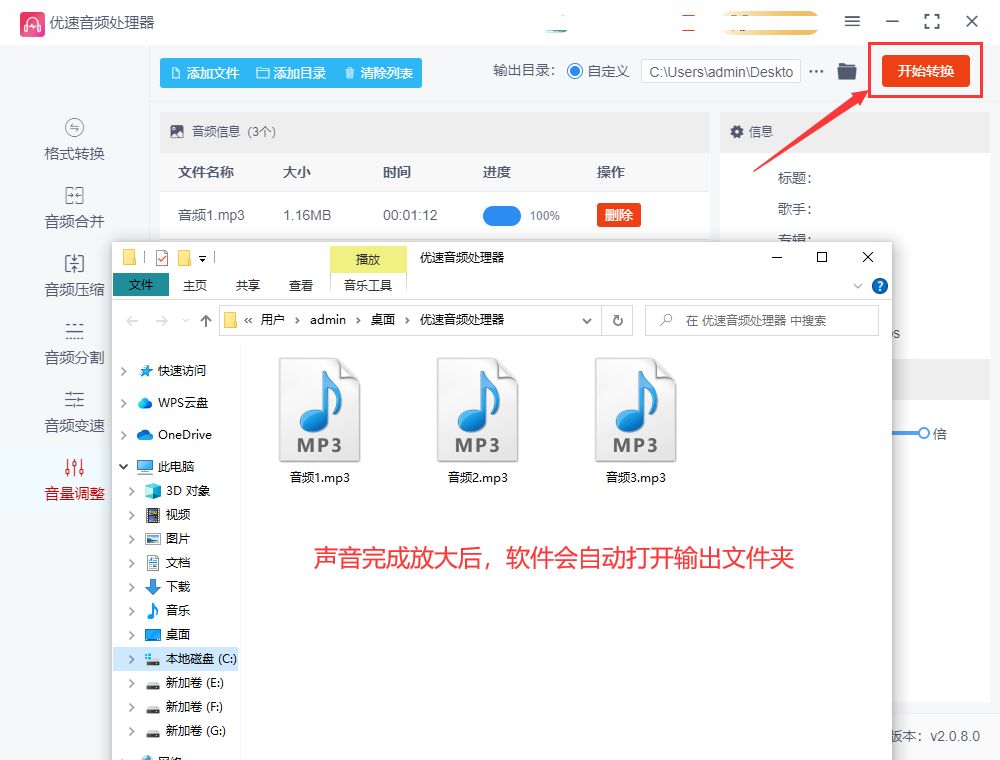Click the 开始转换 start button
The height and width of the screenshot is (760, 1000).
point(925,71)
